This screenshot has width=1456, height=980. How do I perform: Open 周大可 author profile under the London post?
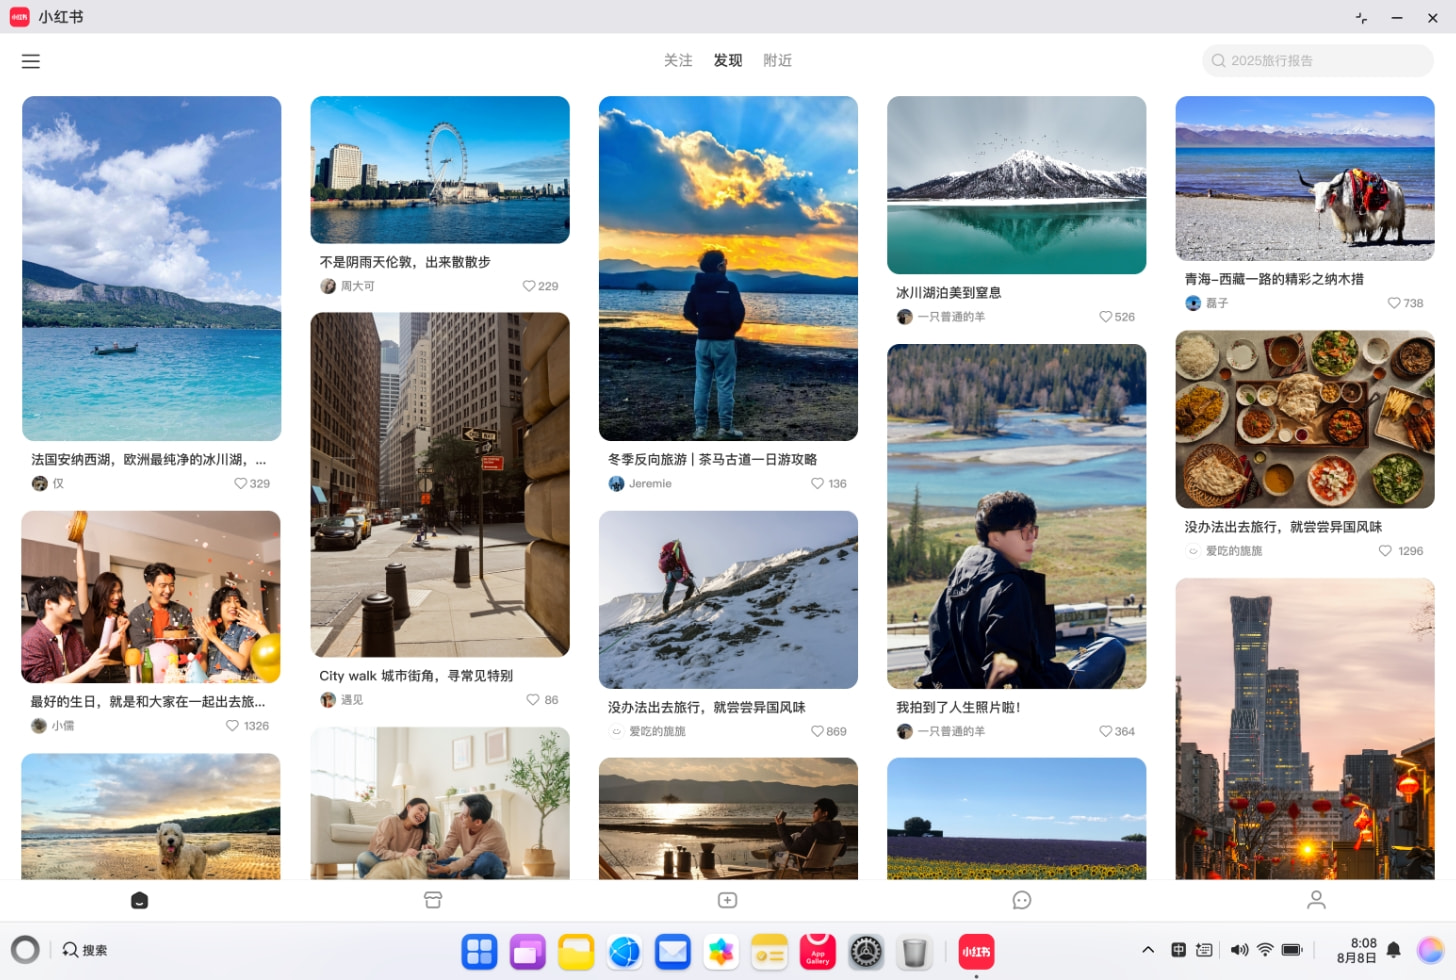[x=347, y=286]
